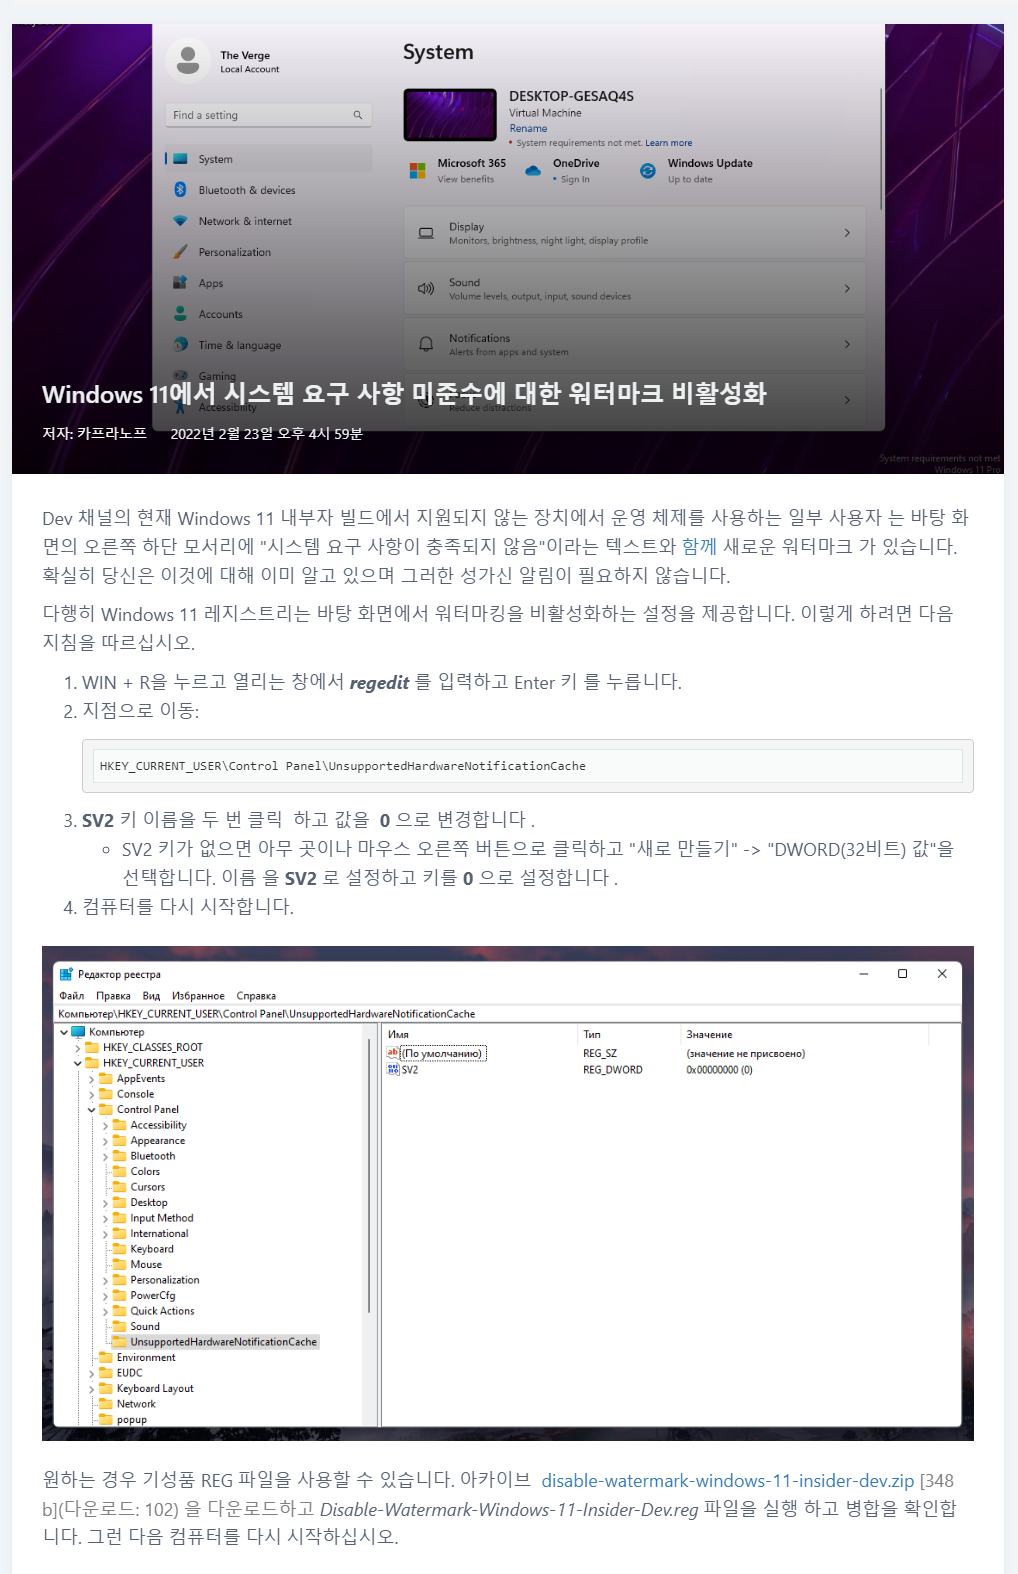Select the Network key in registry tree

click(136, 1404)
